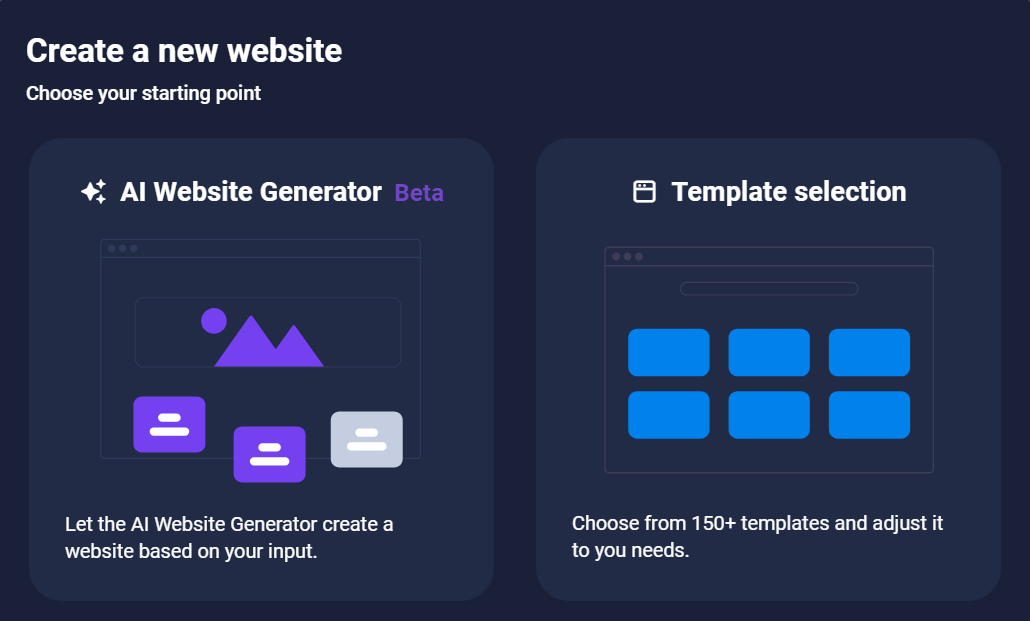Screen dimensions: 1030x621
Task: Select the top-left blue template block
Action: tap(668, 352)
